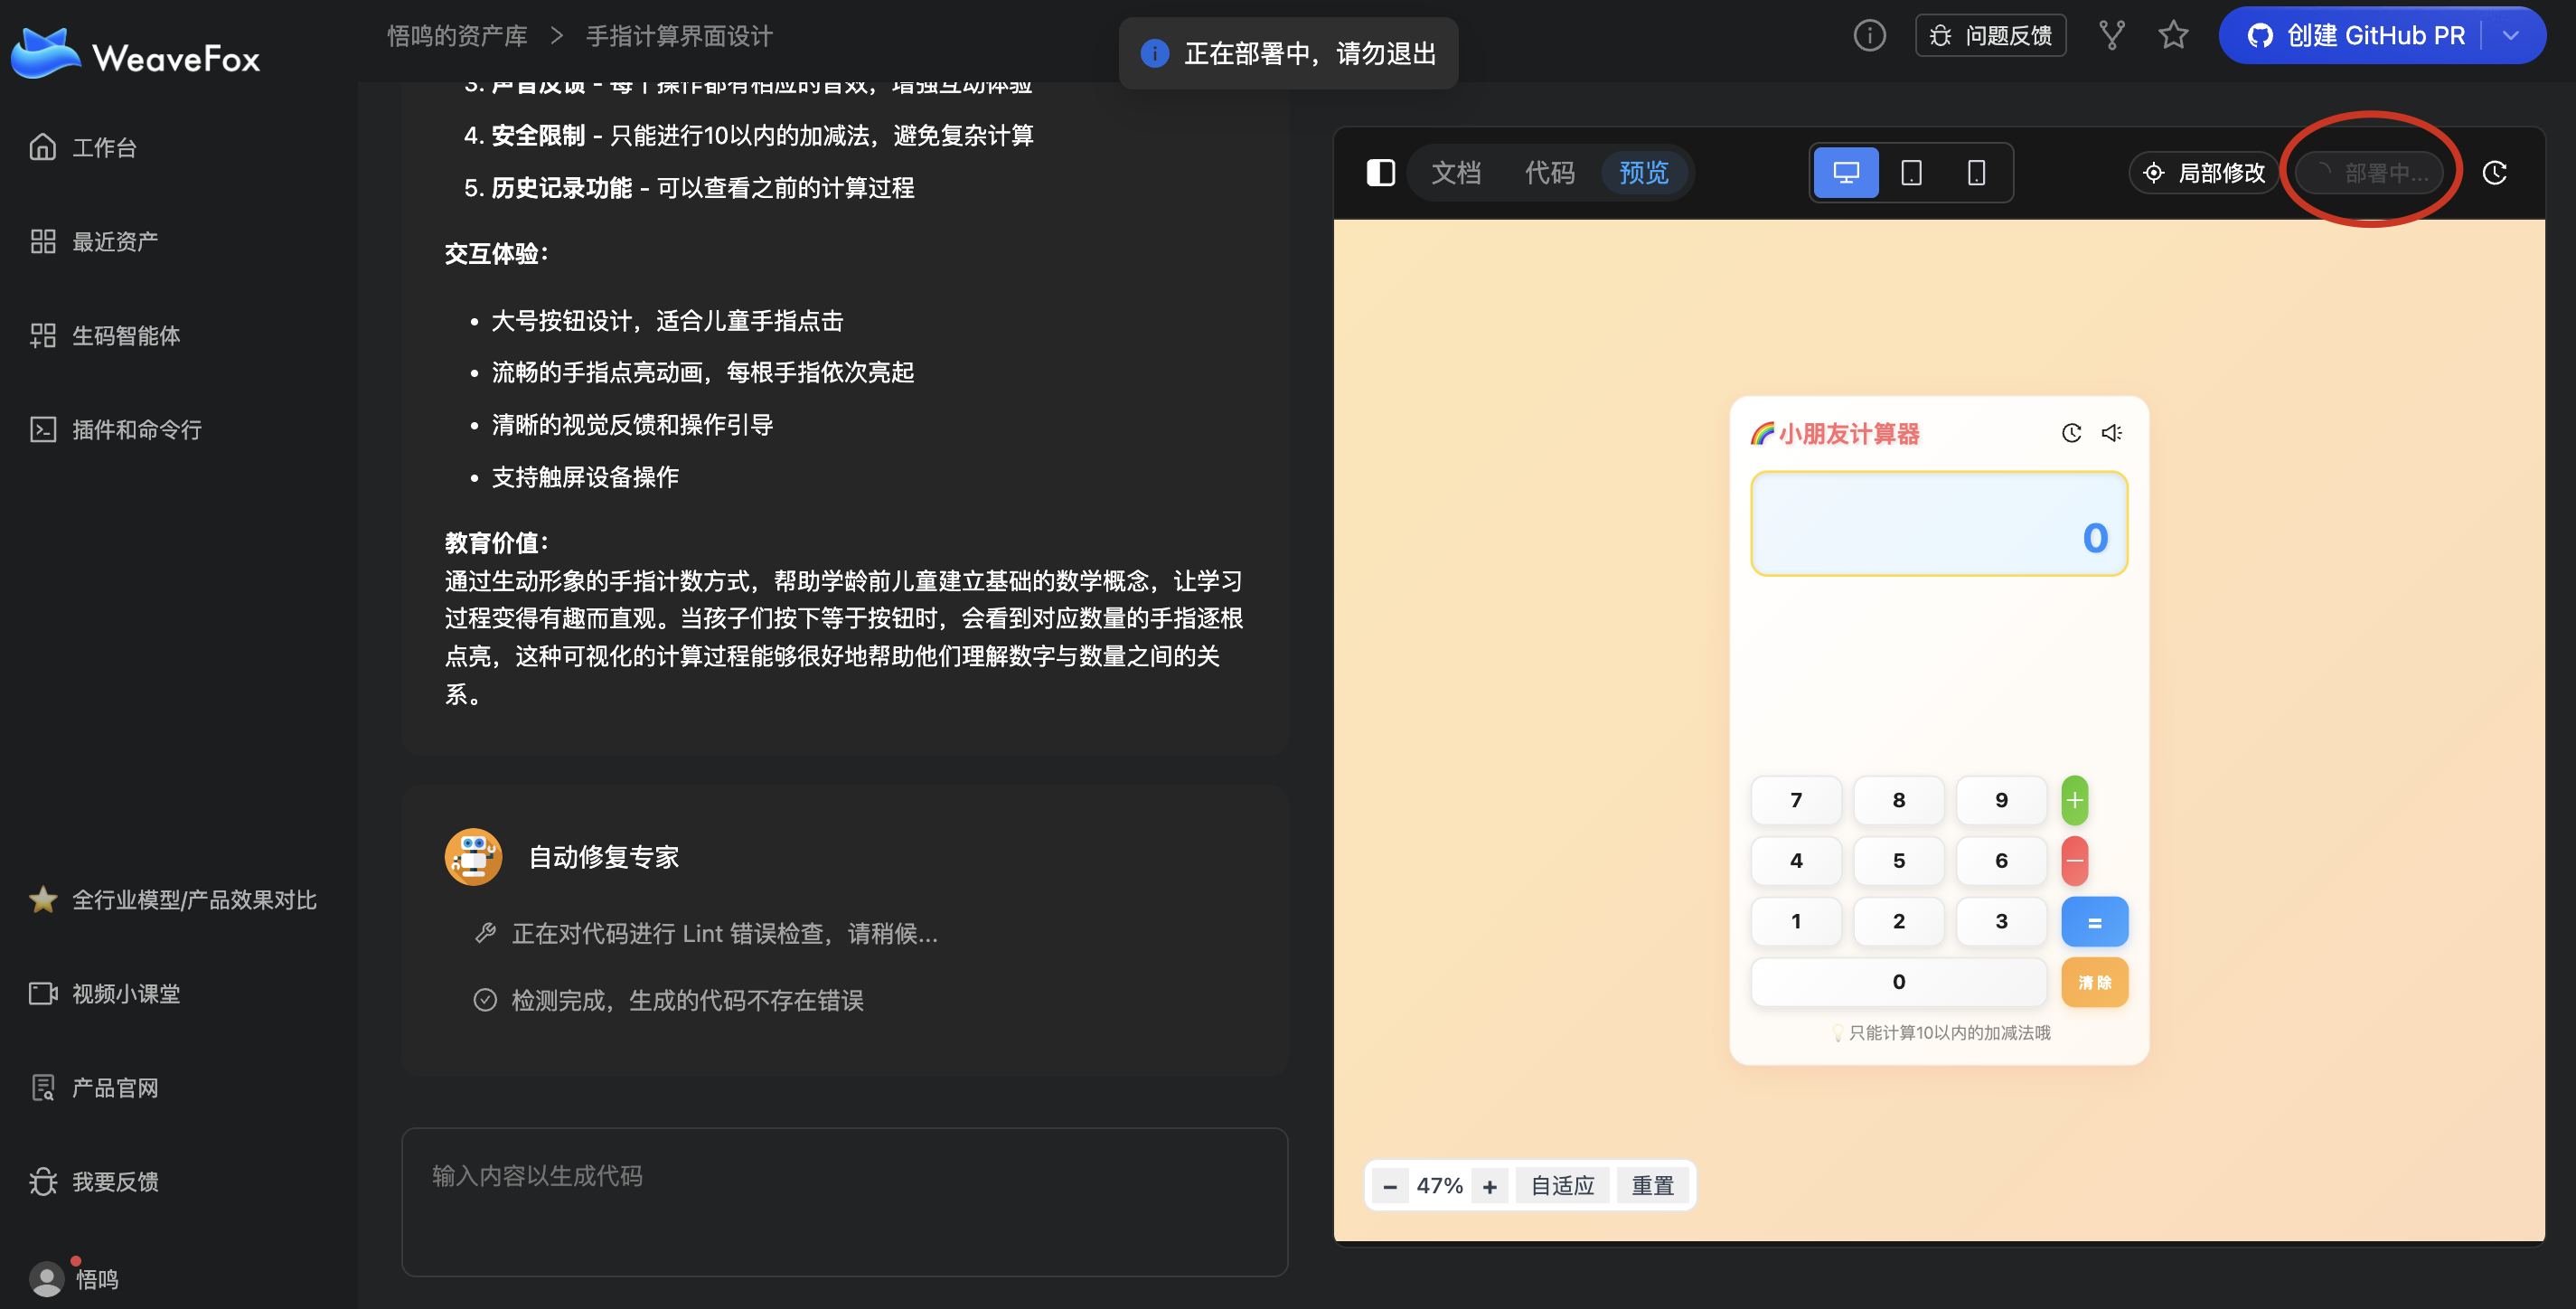Open 插件和命令行 in the sidebar
2576x1309 pixels.
click(136, 430)
